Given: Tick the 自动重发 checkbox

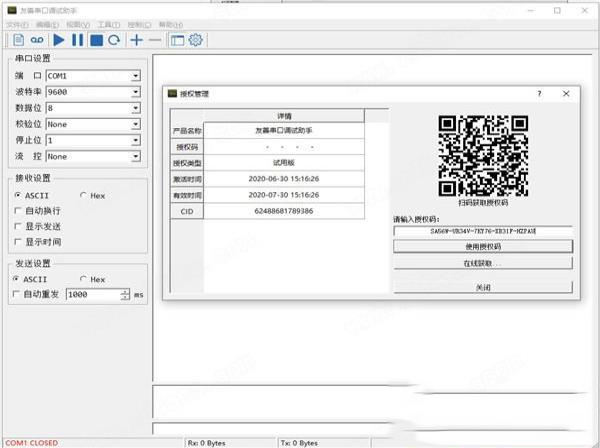Looking at the screenshot, I should [x=16, y=295].
